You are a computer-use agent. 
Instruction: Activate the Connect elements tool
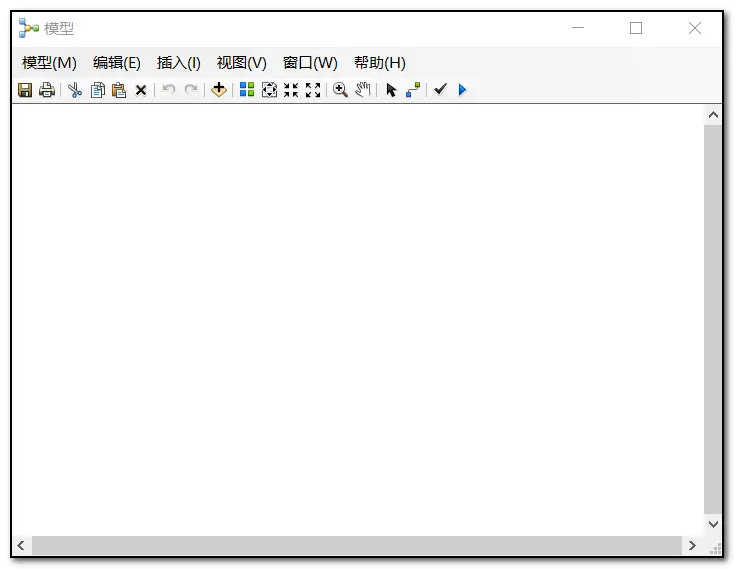413,90
